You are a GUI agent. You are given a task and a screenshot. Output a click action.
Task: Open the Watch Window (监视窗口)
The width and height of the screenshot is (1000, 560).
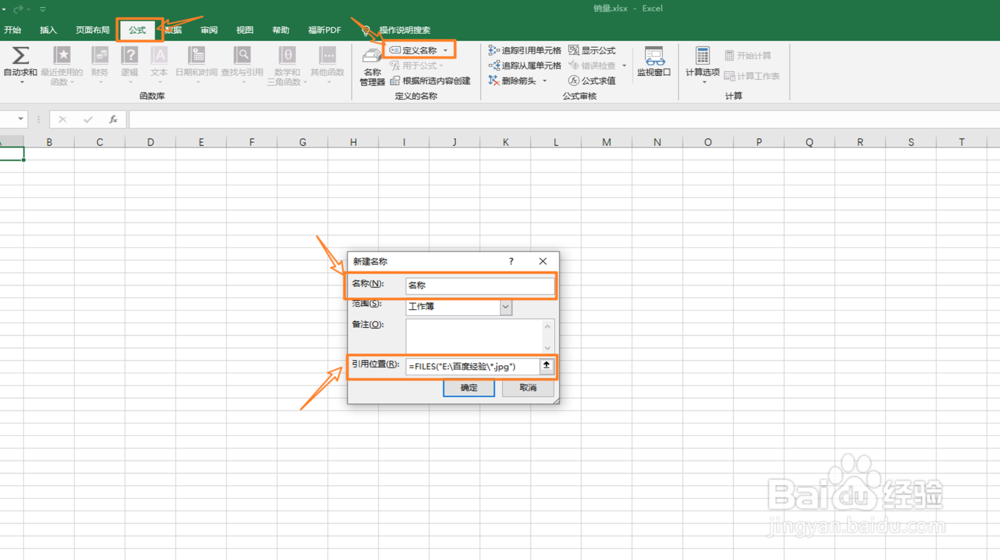[654, 61]
